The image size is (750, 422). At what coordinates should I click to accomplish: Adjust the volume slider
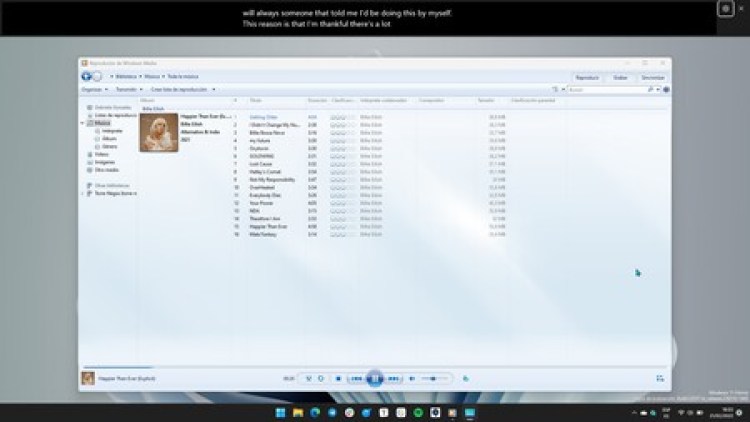(434, 378)
